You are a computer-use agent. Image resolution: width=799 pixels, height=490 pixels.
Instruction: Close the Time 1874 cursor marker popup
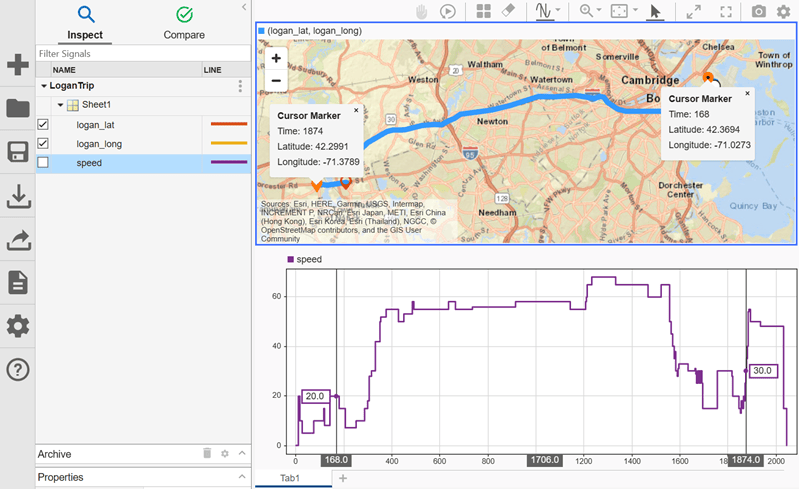coord(356,110)
